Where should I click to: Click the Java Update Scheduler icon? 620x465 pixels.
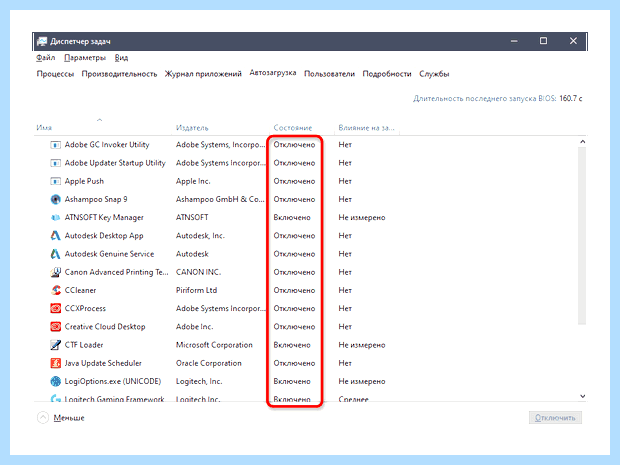tap(55, 363)
